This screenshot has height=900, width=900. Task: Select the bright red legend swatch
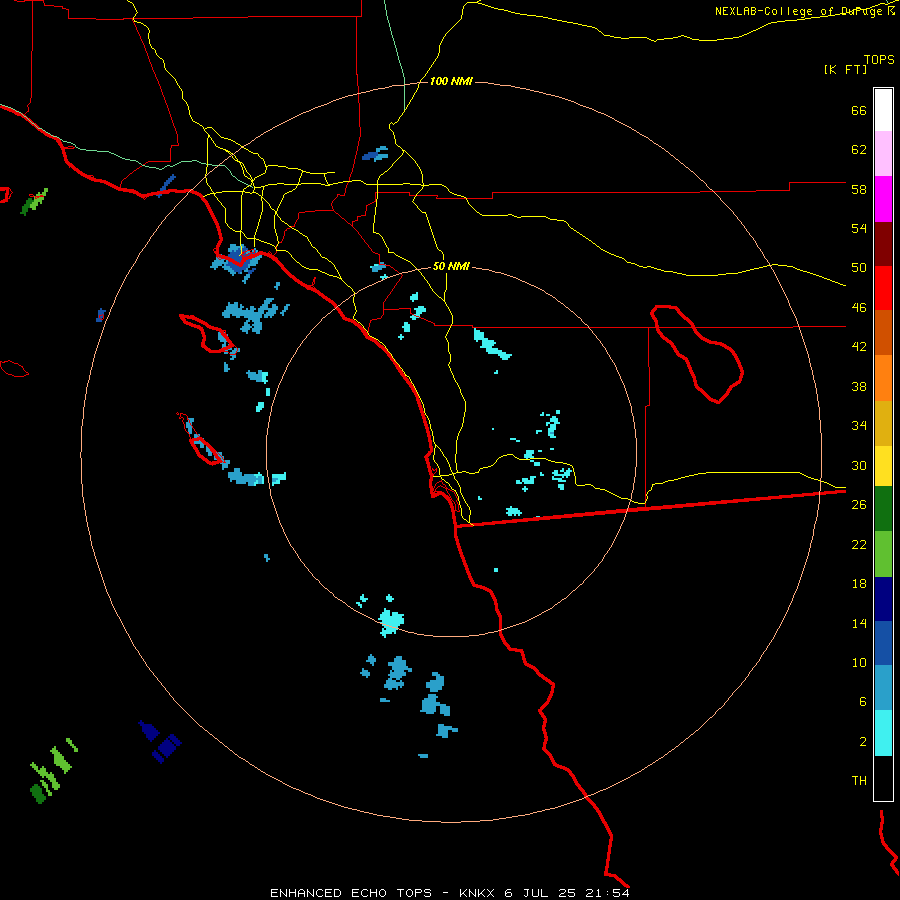click(x=883, y=289)
